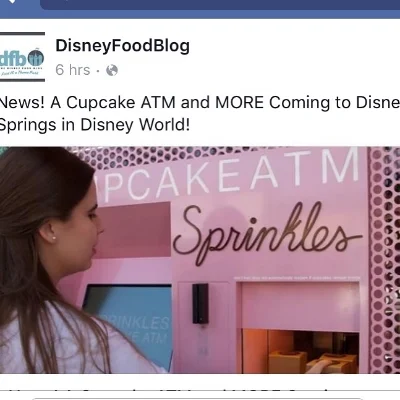Viewport: 400px width, 400px height.
Task: Open the post via the 6 hrs timestamp
Action: 73,70
